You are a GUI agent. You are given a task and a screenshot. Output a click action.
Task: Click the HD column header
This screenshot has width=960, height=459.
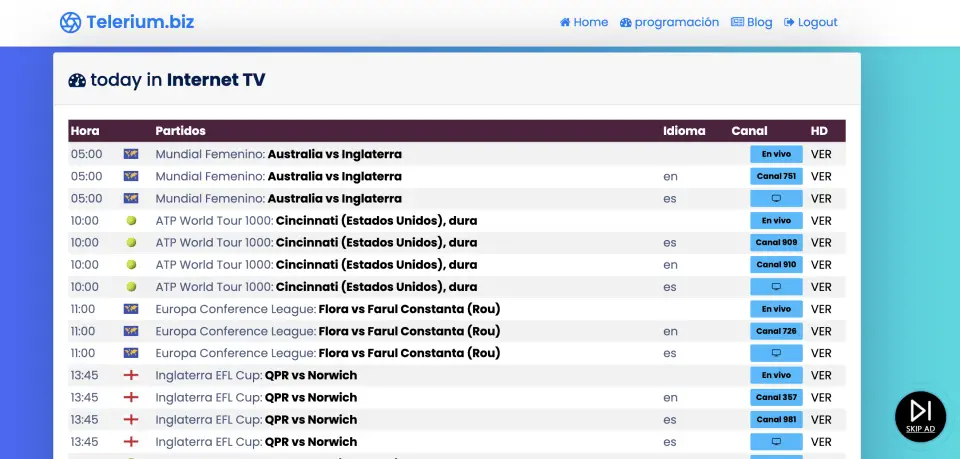819,131
